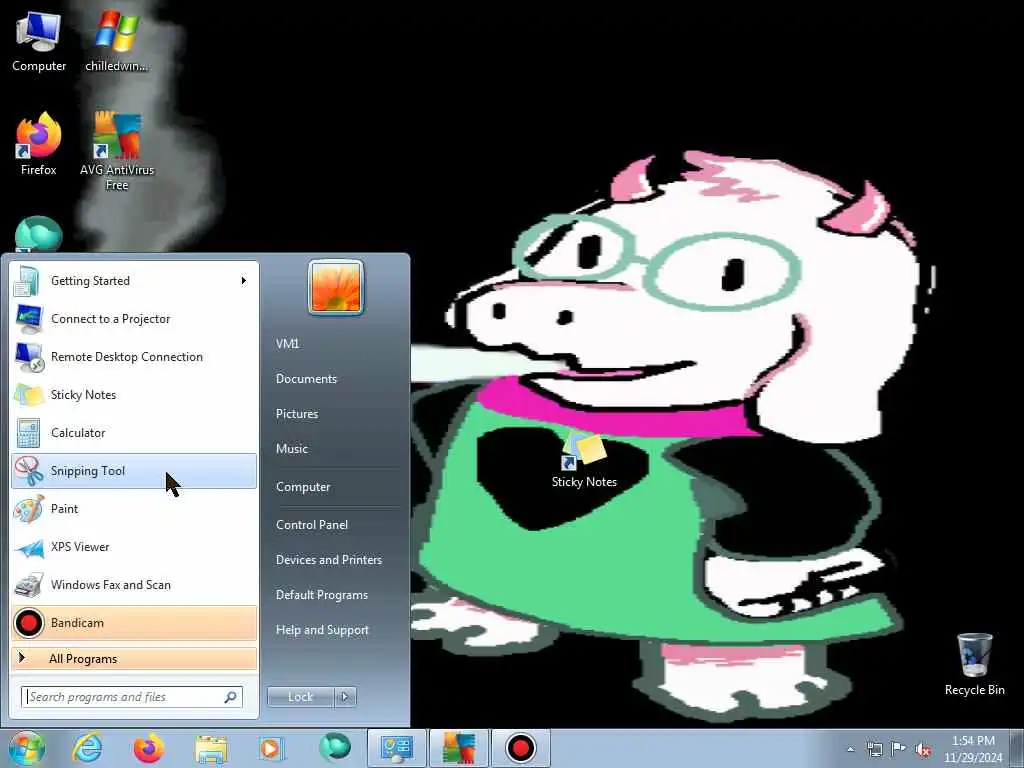Click the user account picture

336,287
